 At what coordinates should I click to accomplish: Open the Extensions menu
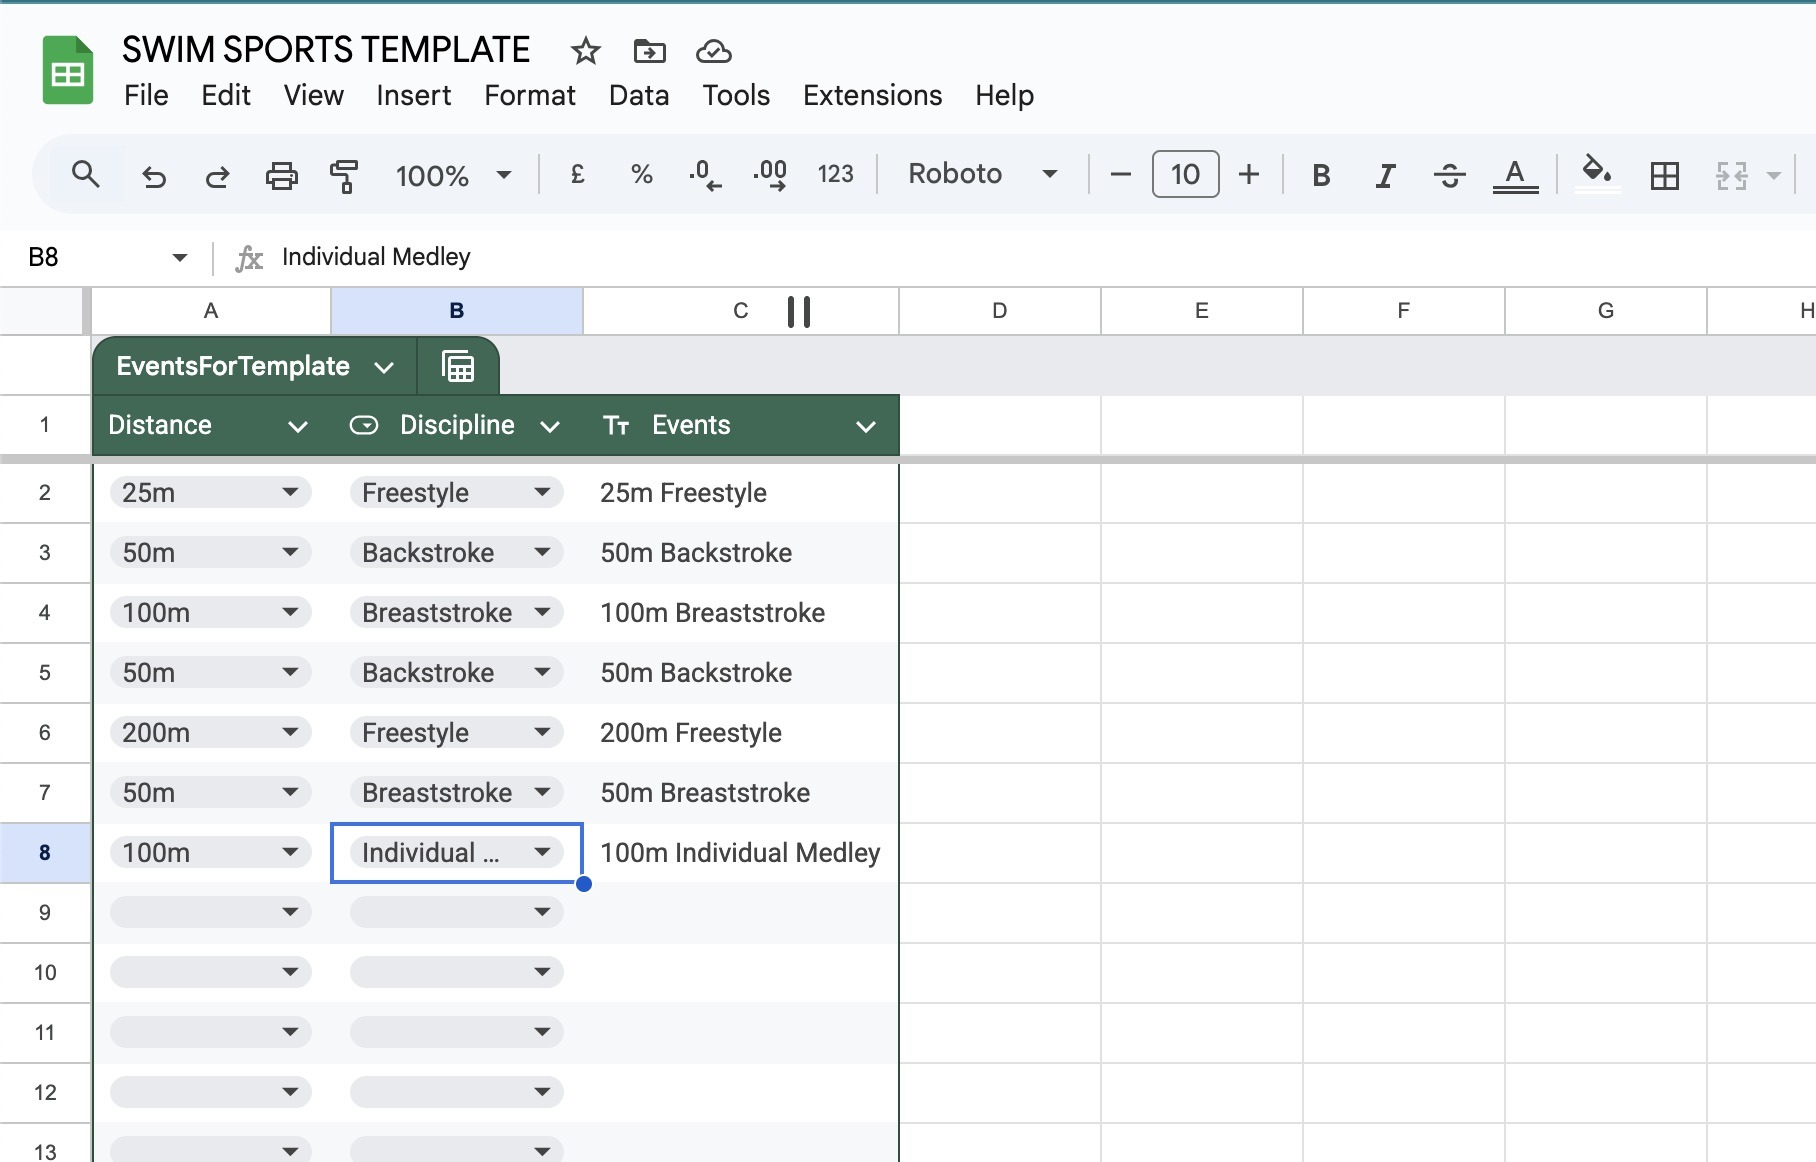[872, 95]
